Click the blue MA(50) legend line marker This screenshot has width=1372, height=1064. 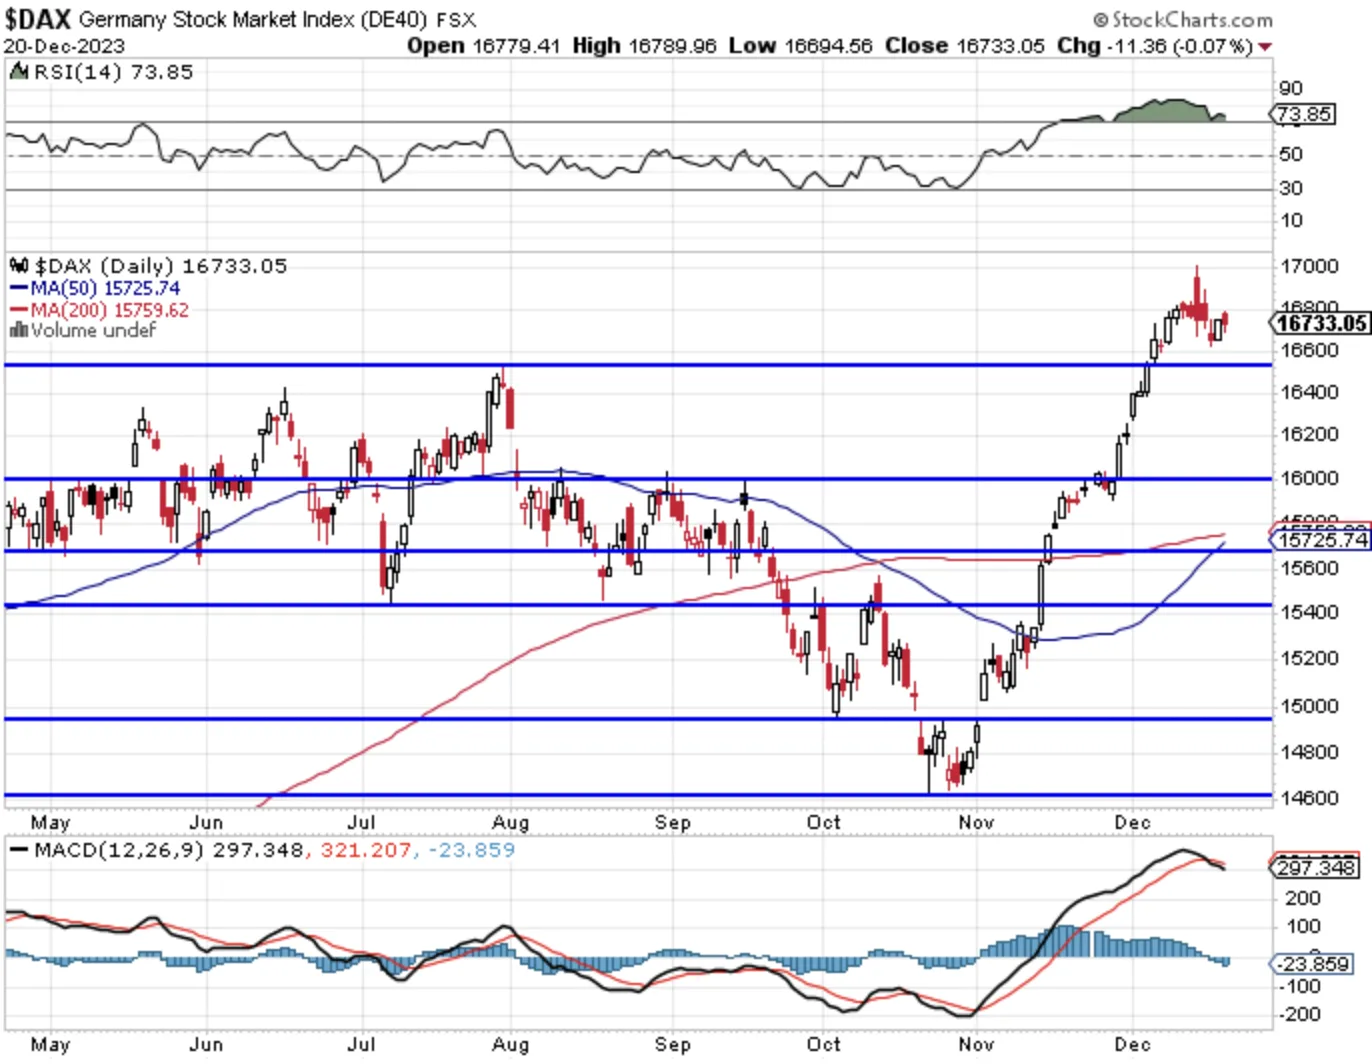(x=19, y=288)
